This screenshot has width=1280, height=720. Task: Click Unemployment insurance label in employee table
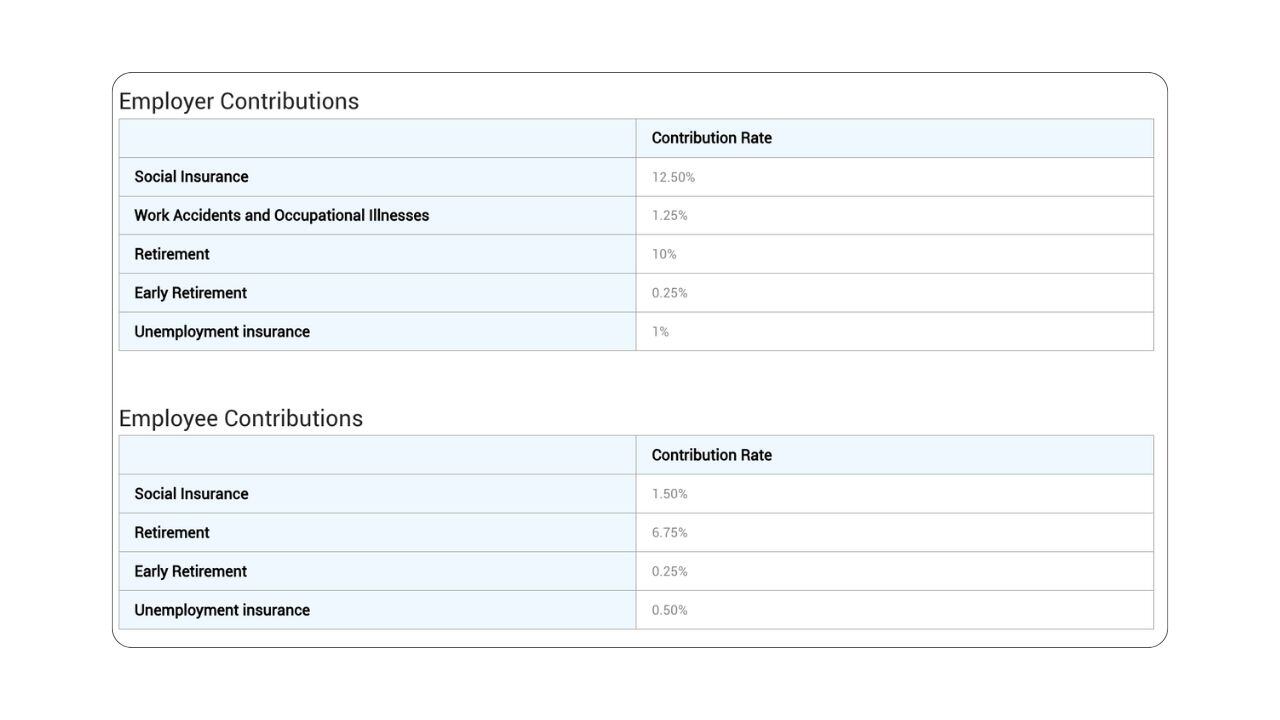pos(222,610)
